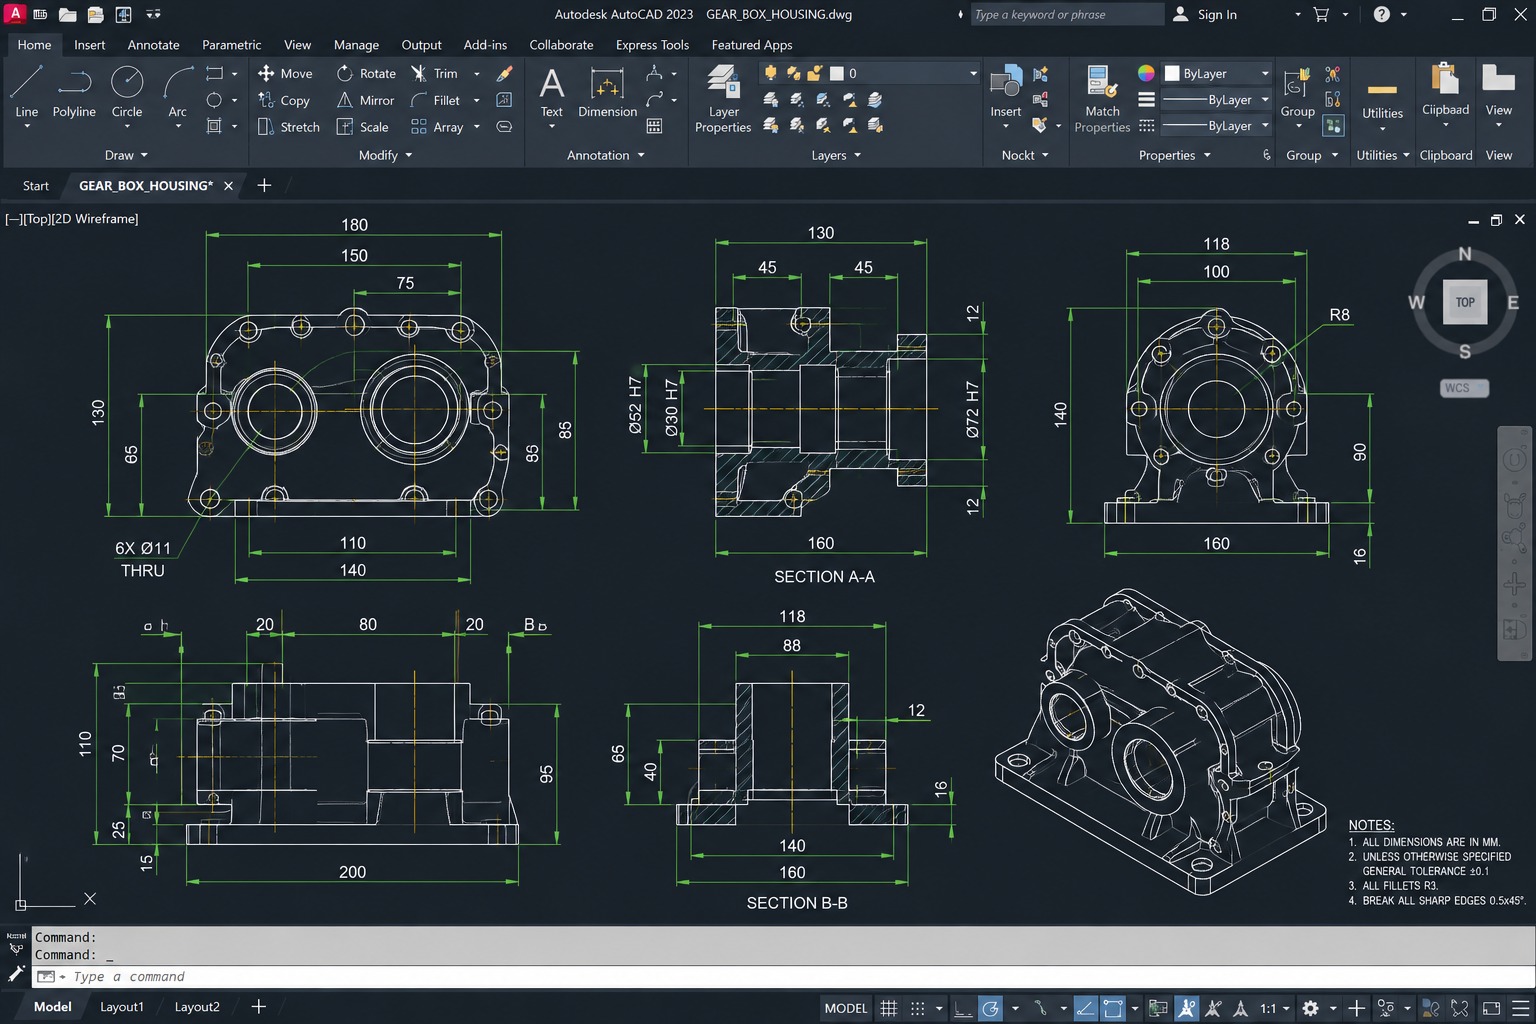Click the status bar customization menu icon
Viewport: 1536px width, 1024px height.
[x=1521, y=1008]
